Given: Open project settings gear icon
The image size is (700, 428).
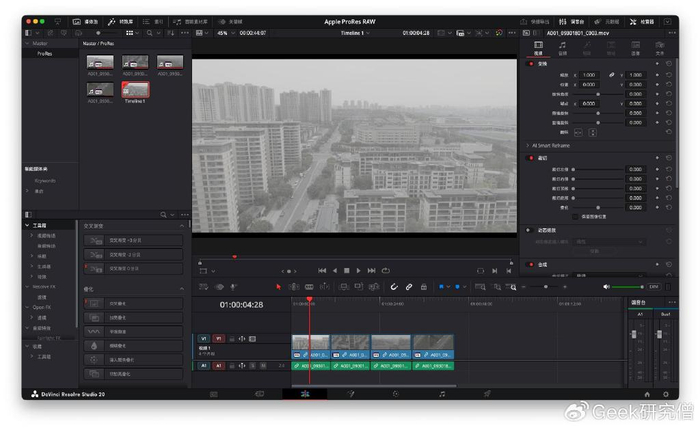Looking at the screenshot, I should (665, 394).
